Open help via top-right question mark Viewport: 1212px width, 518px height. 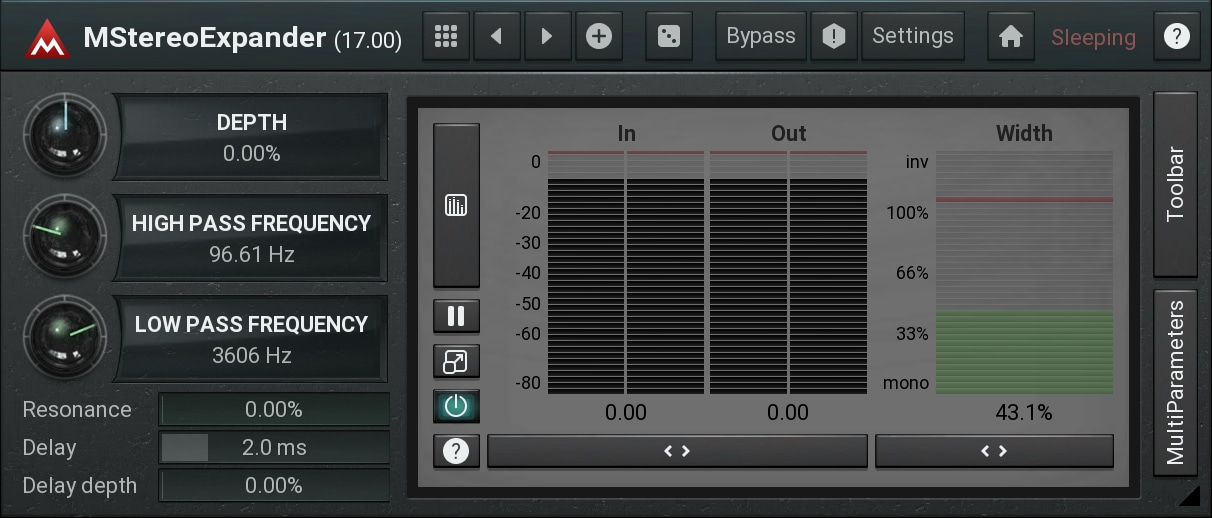coord(1176,37)
